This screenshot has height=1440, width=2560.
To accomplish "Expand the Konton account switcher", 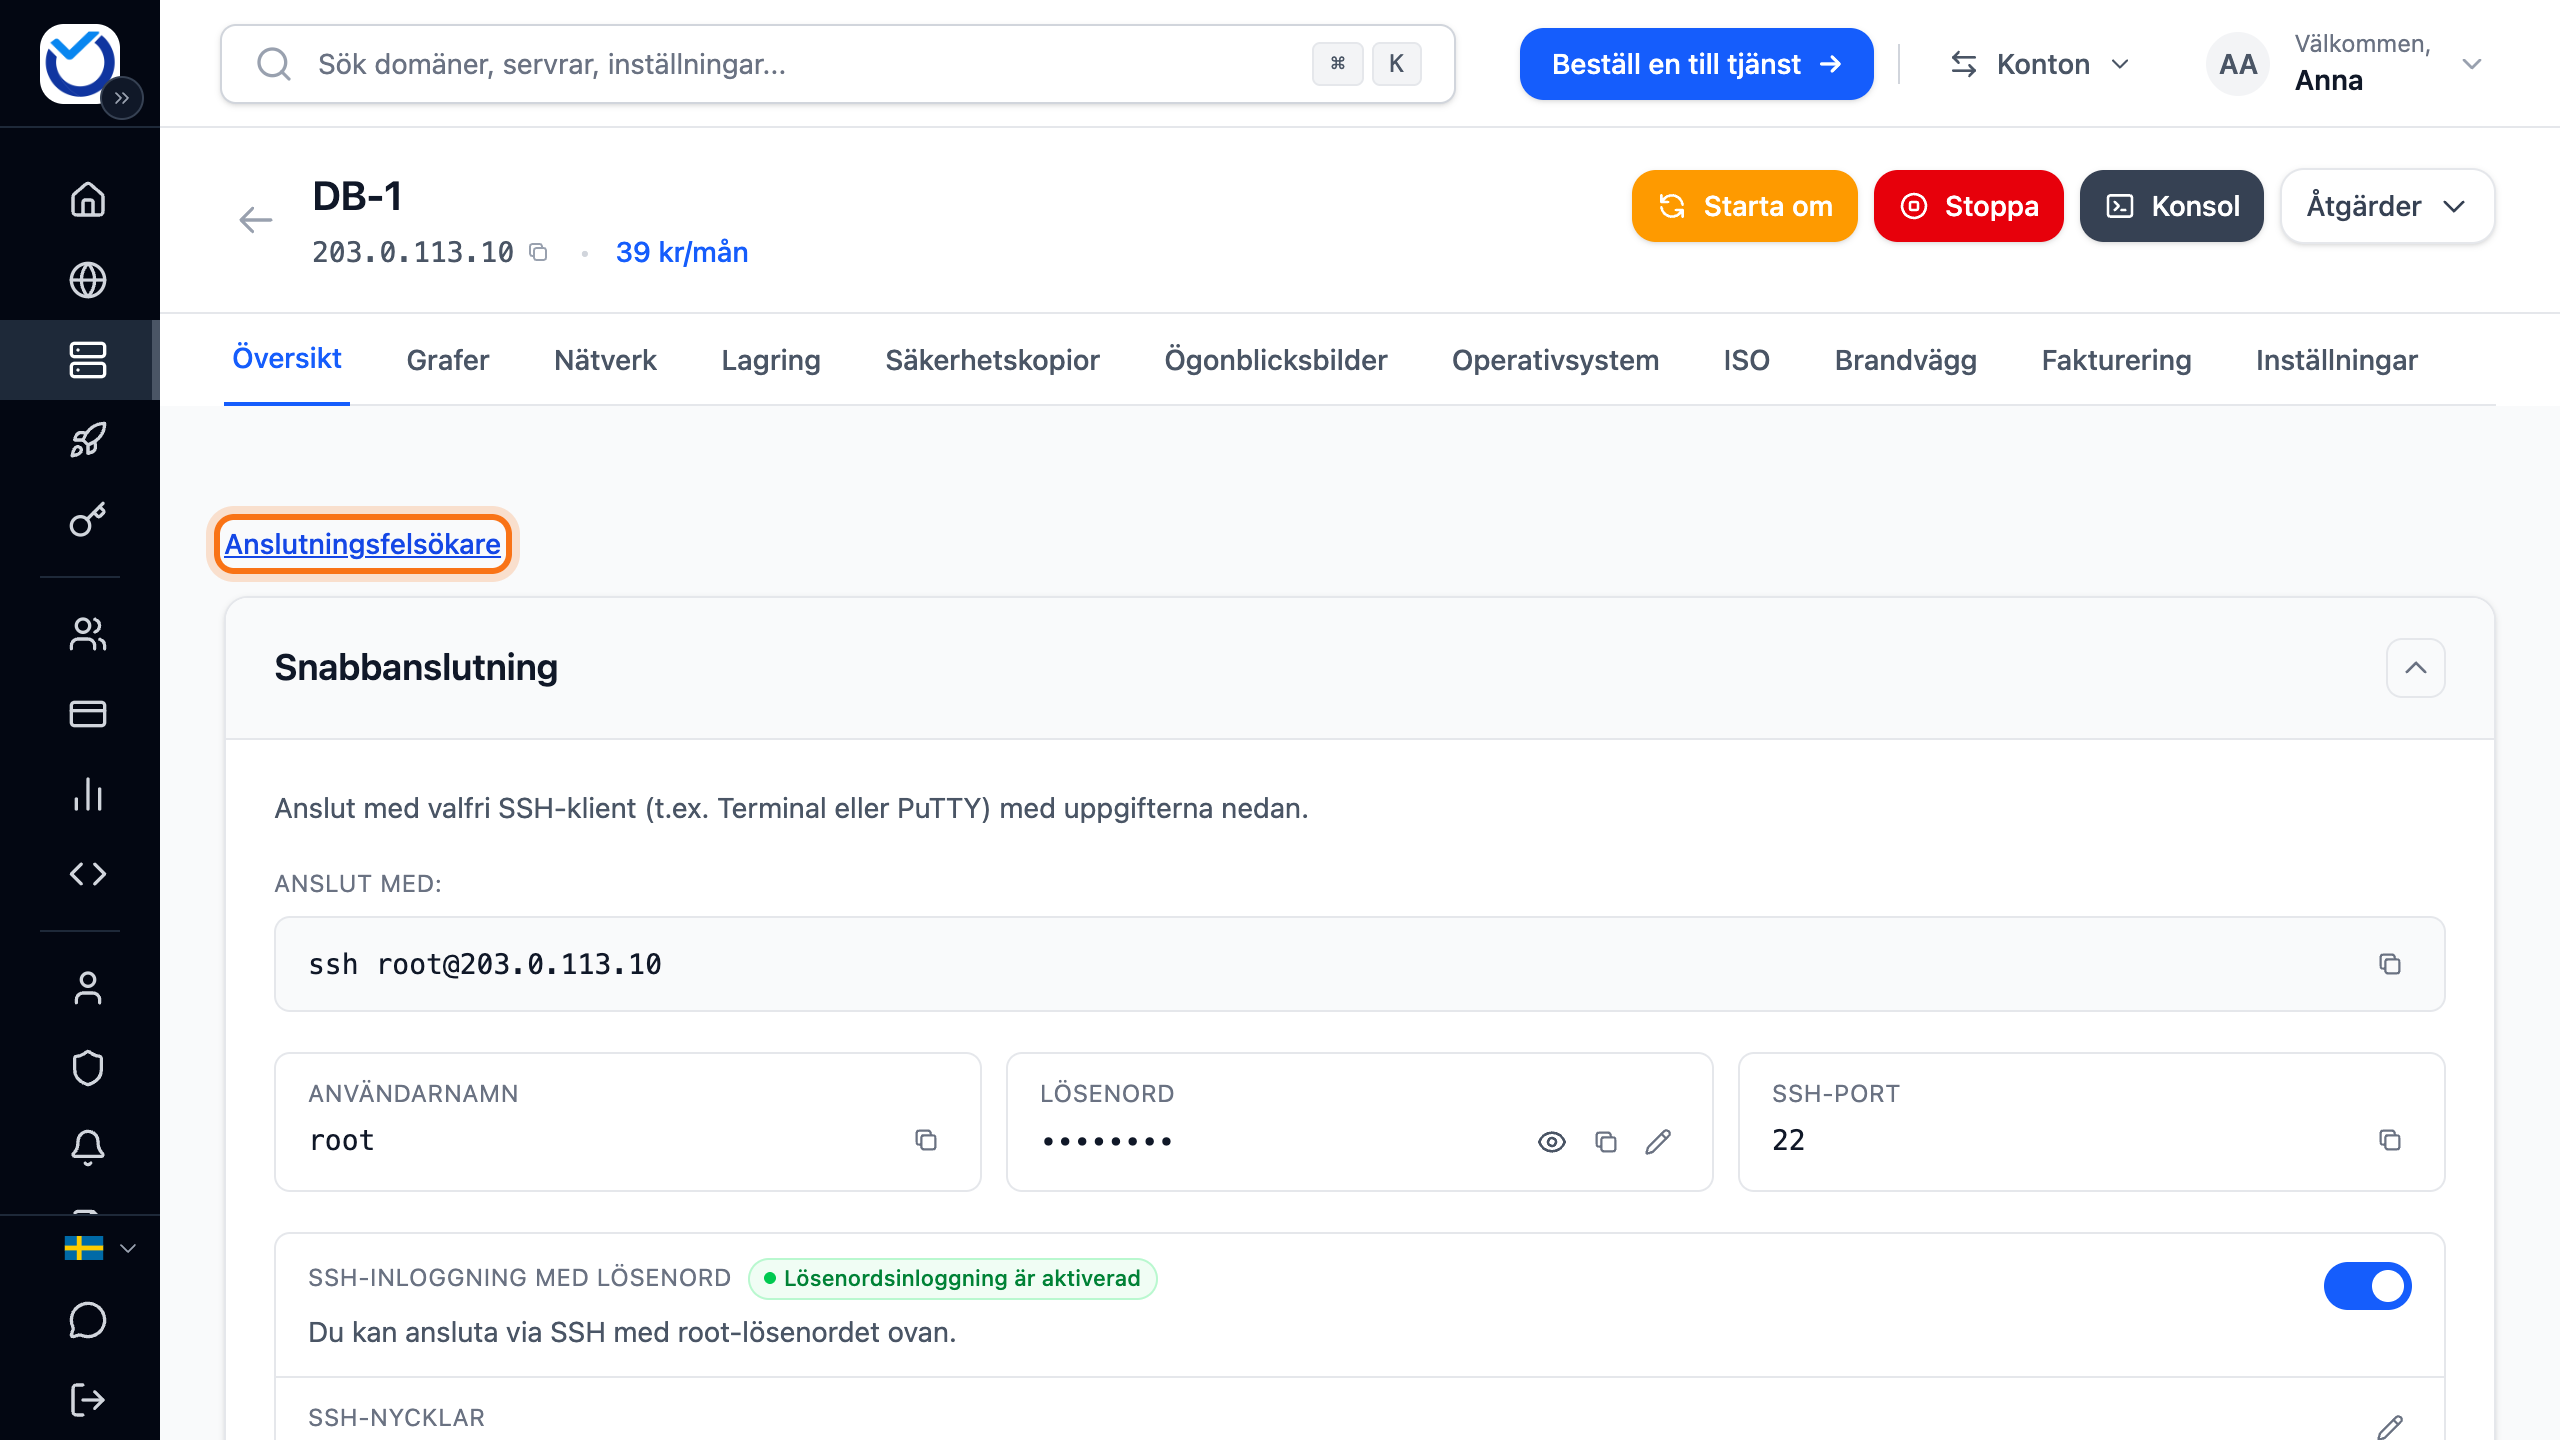I will tap(2040, 64).
